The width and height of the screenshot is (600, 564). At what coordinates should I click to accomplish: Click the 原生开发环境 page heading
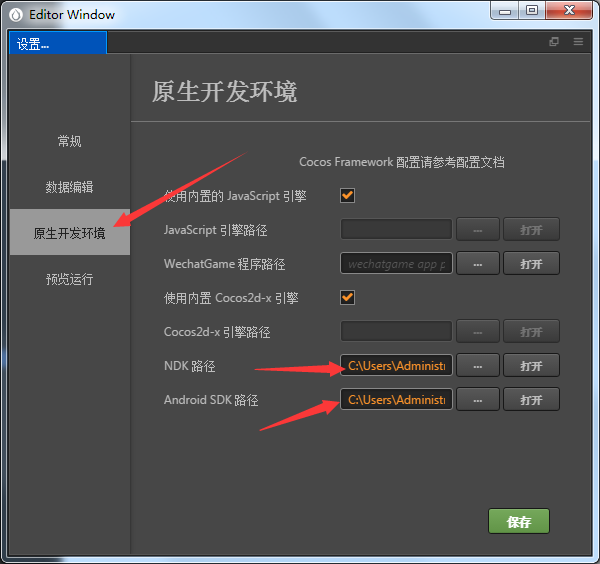tap(224, 91)
